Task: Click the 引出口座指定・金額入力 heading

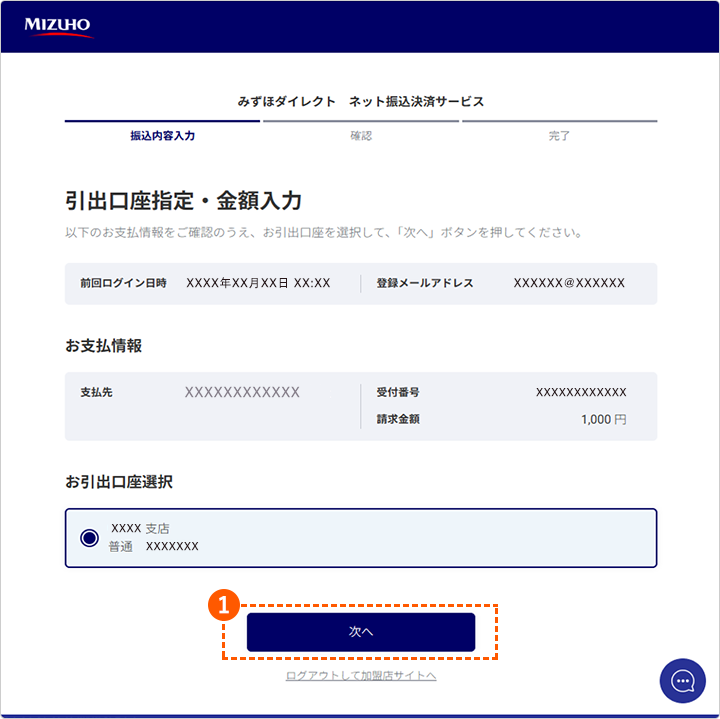Action: click(x=183, y=201)
